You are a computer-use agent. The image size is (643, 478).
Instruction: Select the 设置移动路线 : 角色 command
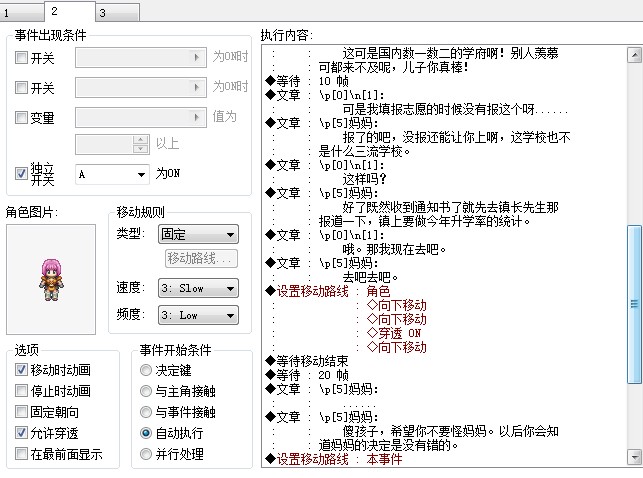[x=328, y=291]
